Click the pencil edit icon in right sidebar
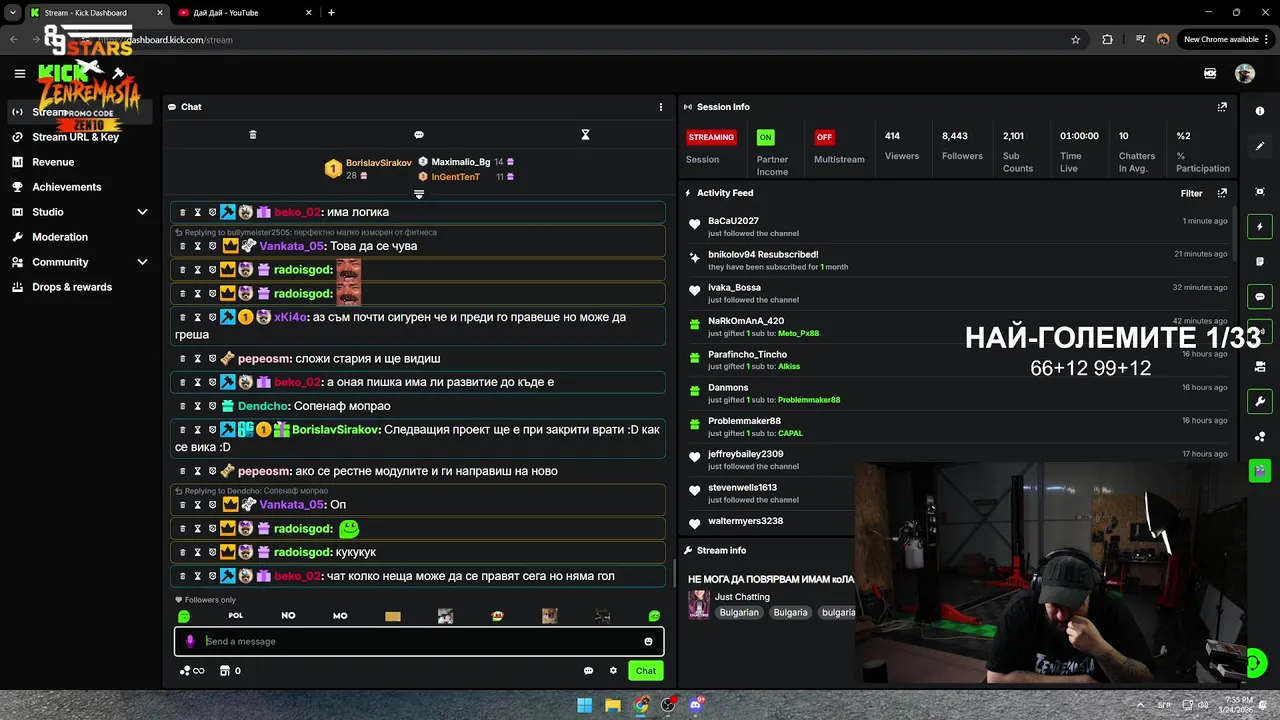1280x720 pixels. (1260, 146)
